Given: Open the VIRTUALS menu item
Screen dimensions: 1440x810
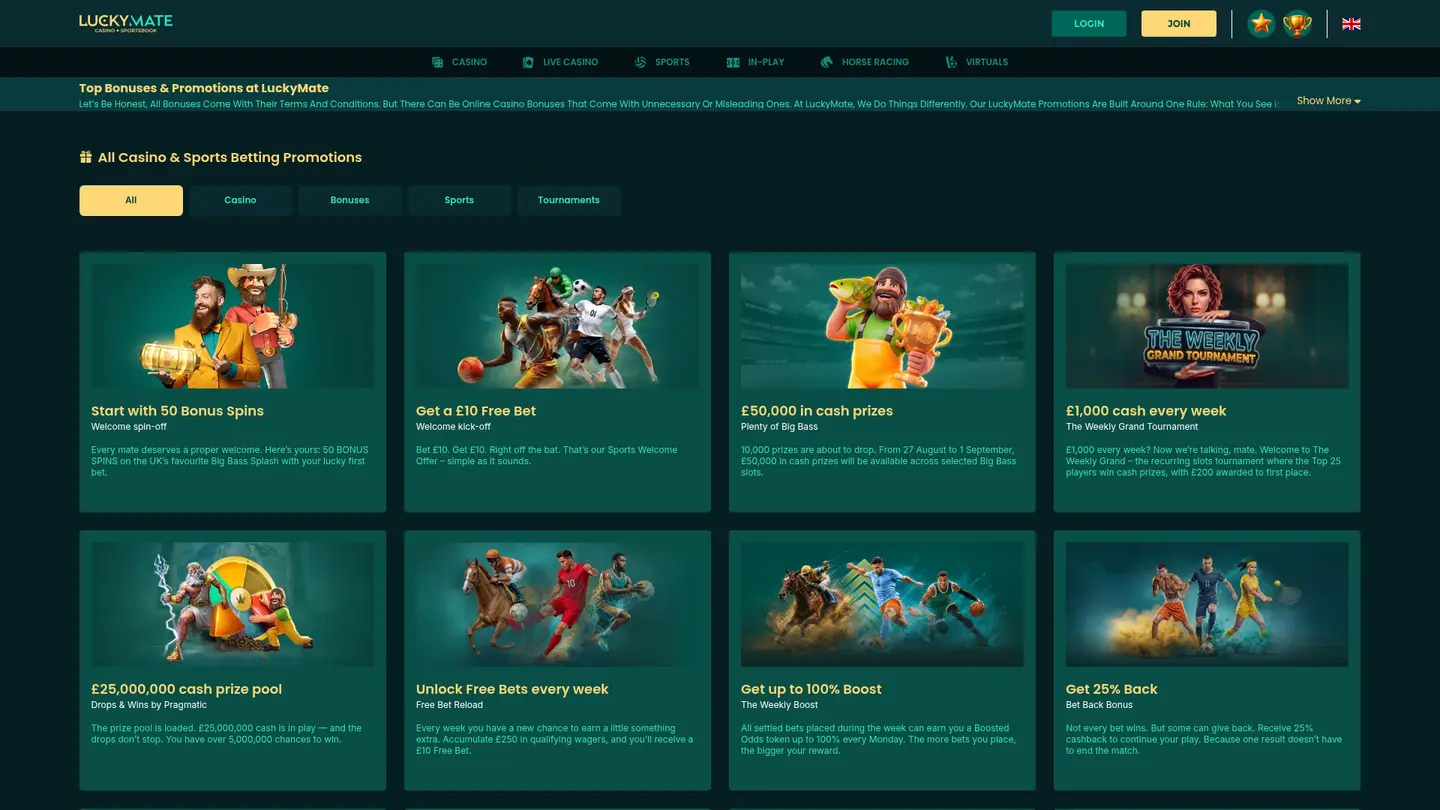Looking at the screenshot, I should 987,62.
